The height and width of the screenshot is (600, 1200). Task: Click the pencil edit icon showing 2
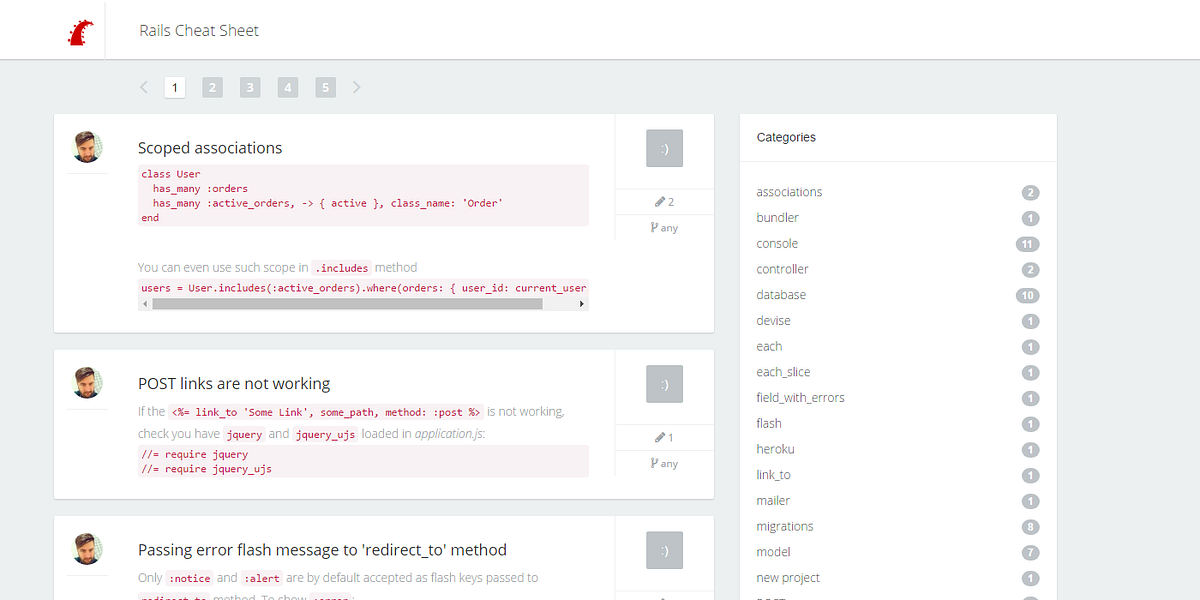click(664, 201)
